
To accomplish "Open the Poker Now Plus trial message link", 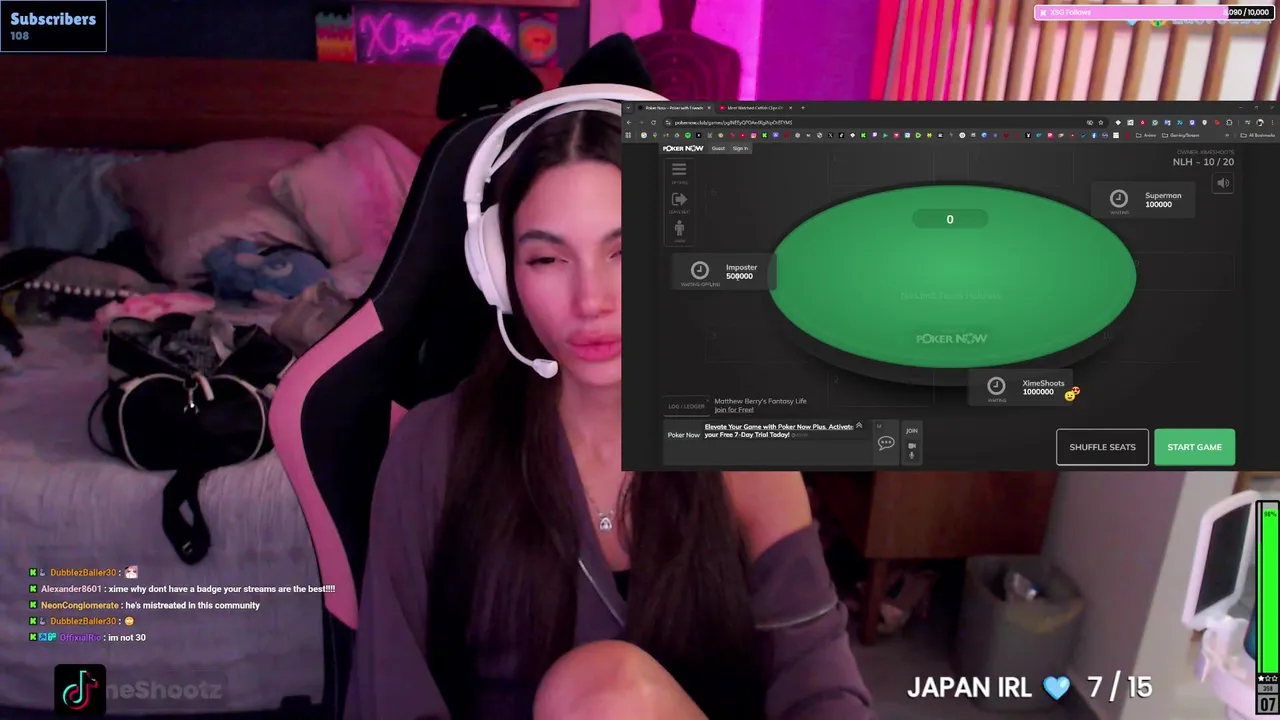I will coord(779,431).
